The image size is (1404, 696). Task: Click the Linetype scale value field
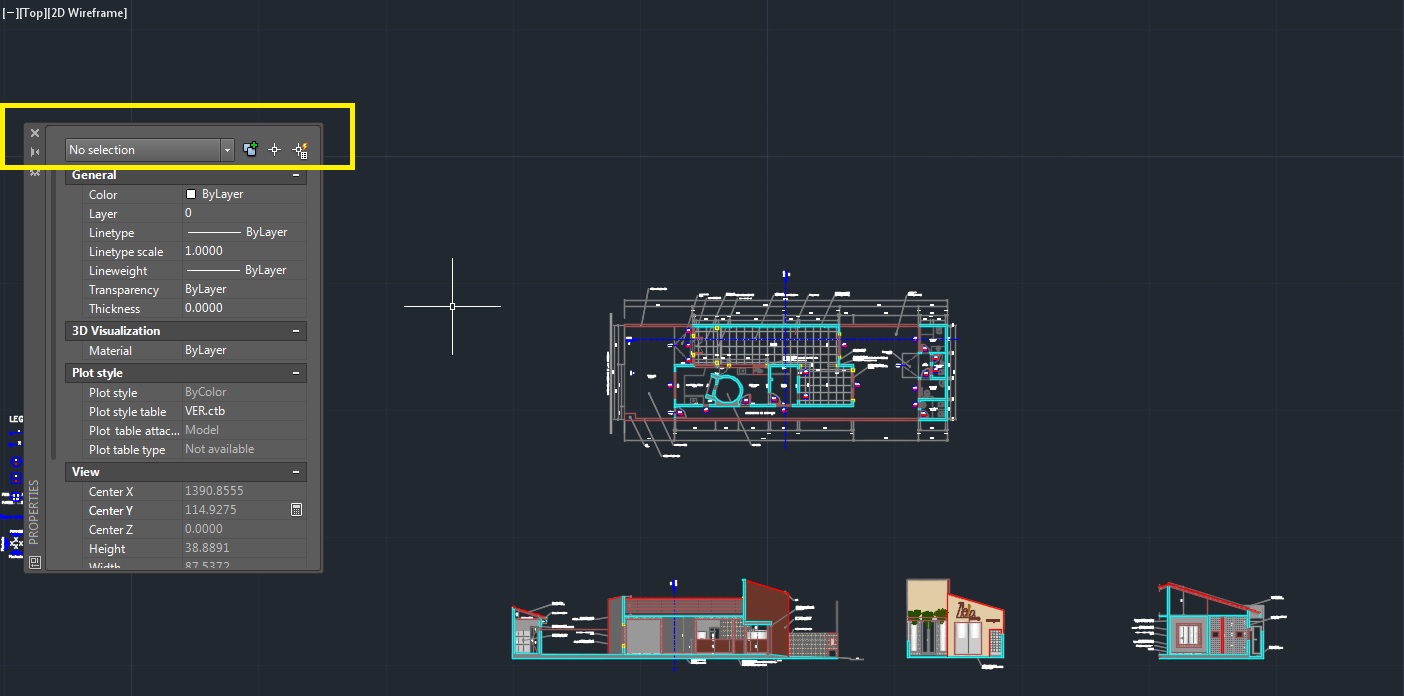click(x=243, y=251)
